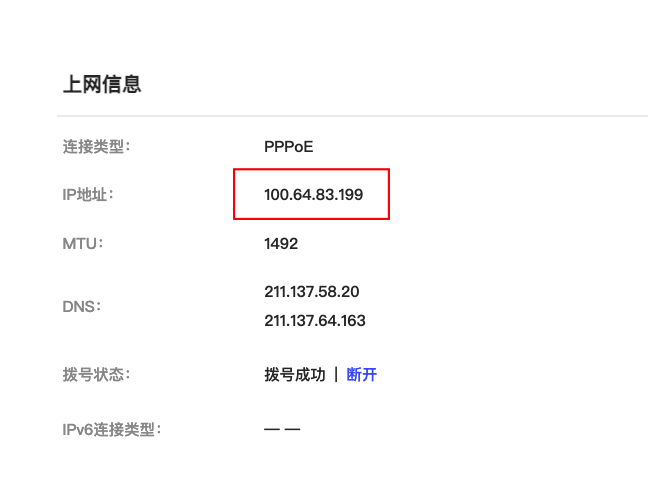The width and height of the screenshot is (648, 500).
Task: Click the IP地址 label
Action: (x=88, y=194)
